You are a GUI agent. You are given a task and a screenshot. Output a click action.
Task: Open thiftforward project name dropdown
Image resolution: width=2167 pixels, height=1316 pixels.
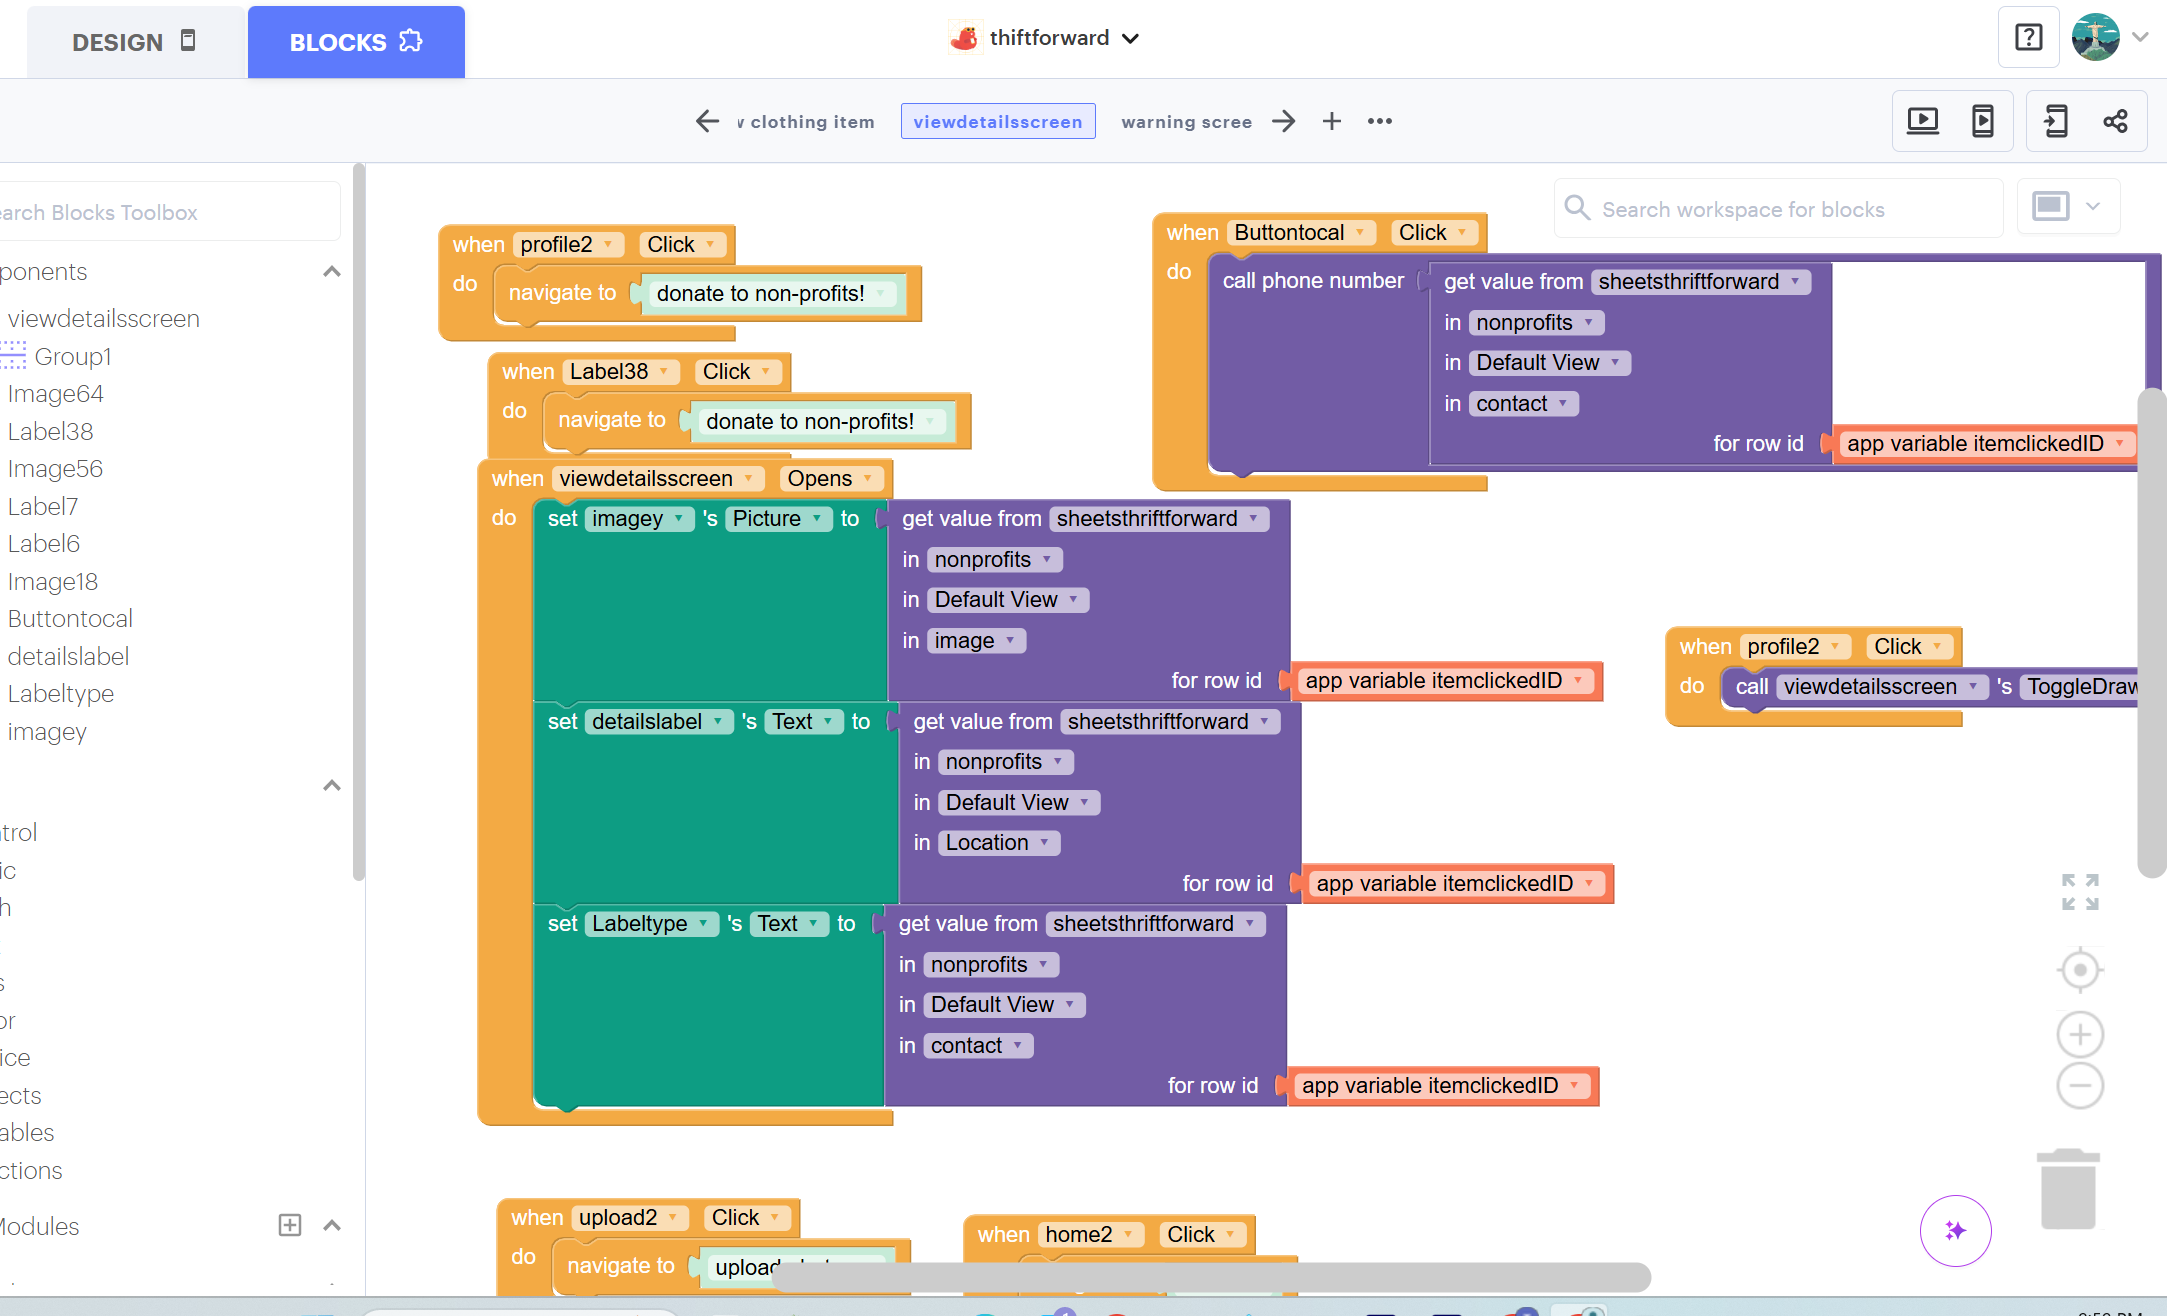click(1130, 39)
